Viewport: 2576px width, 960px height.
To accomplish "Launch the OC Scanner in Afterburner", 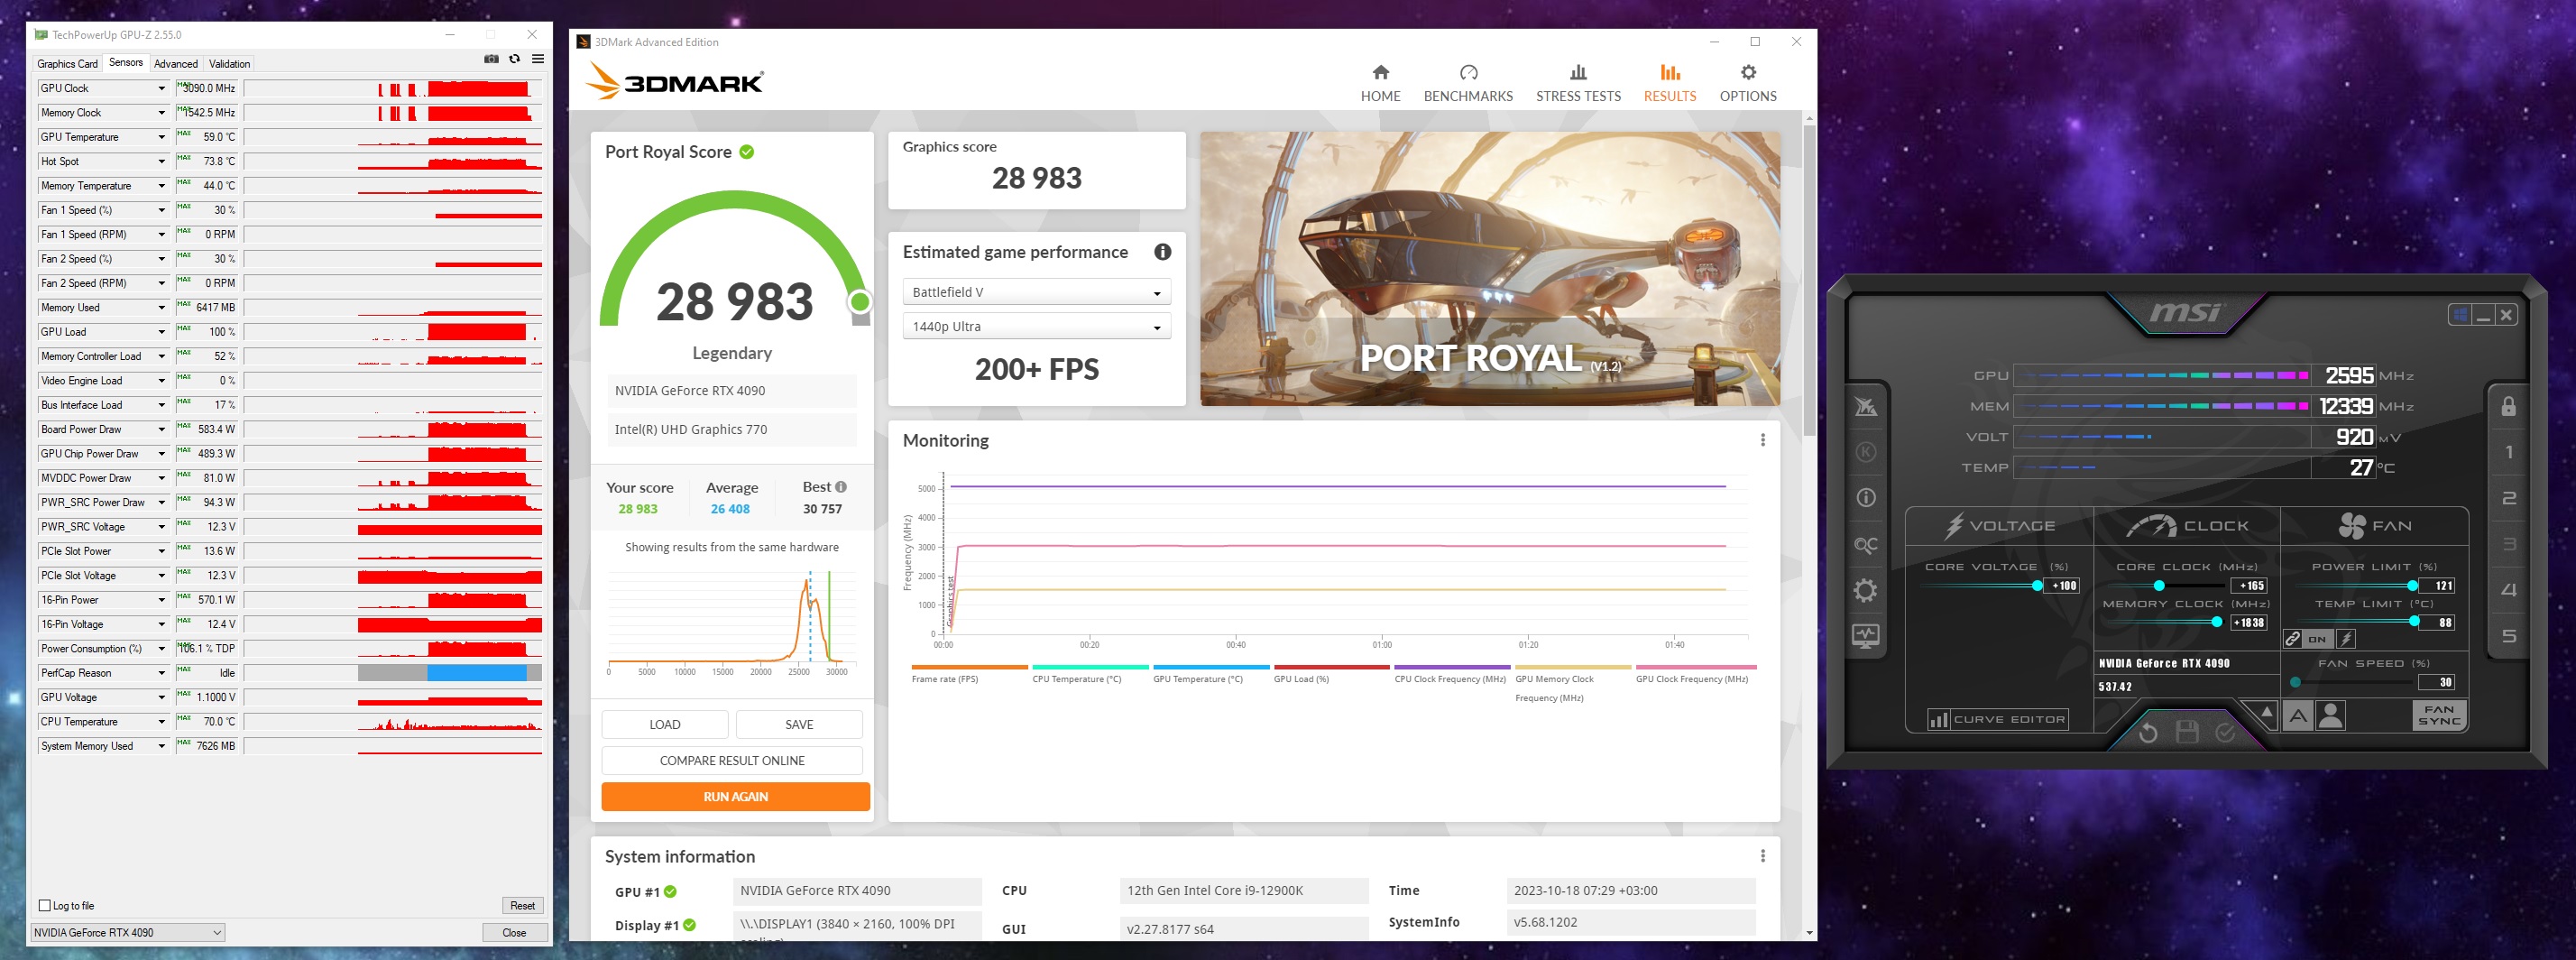I will click(x=1866, y=545).
